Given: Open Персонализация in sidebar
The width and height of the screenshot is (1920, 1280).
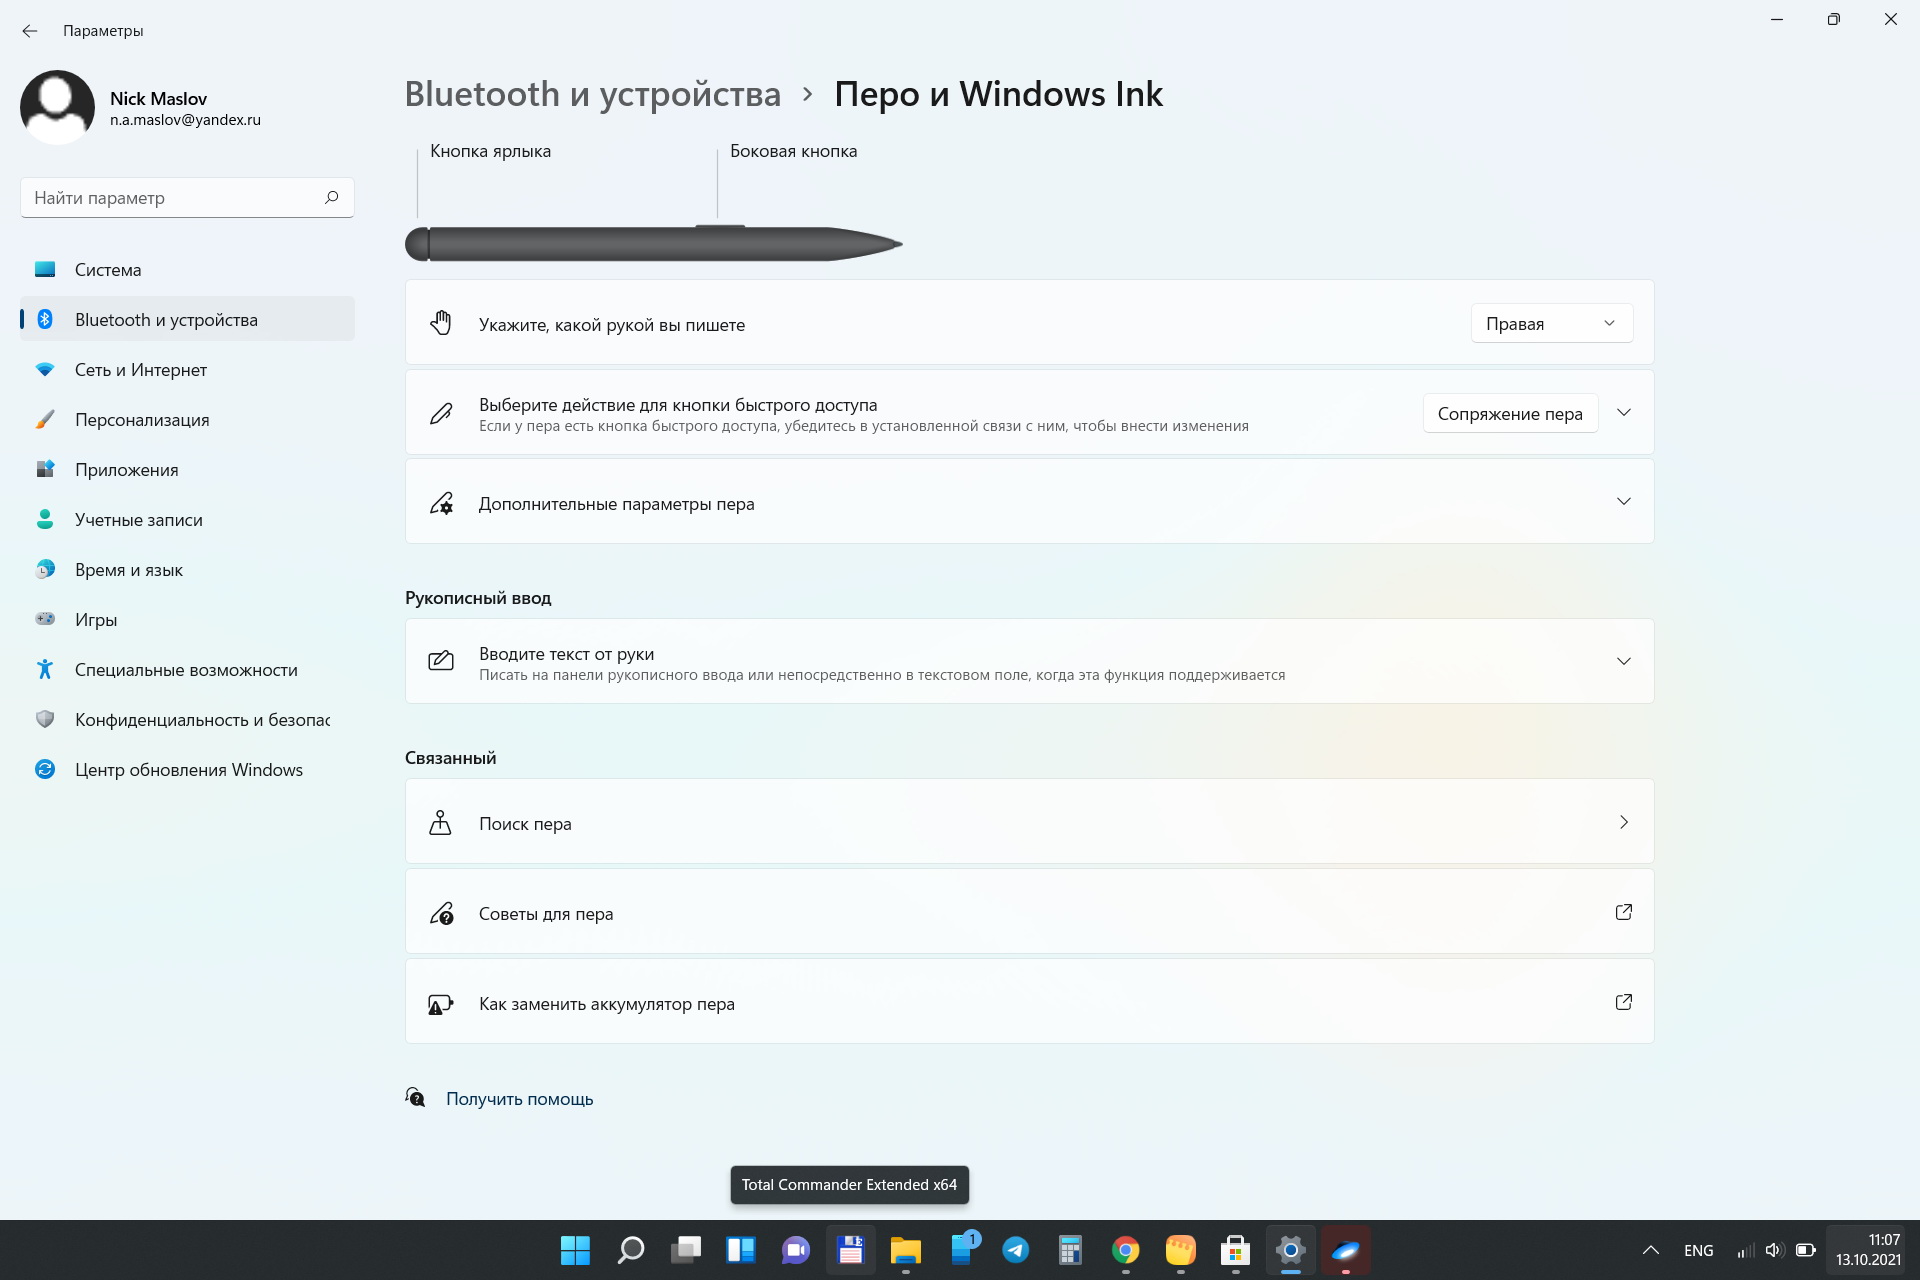Looking at the screenshot, I should tap(142, 420).
